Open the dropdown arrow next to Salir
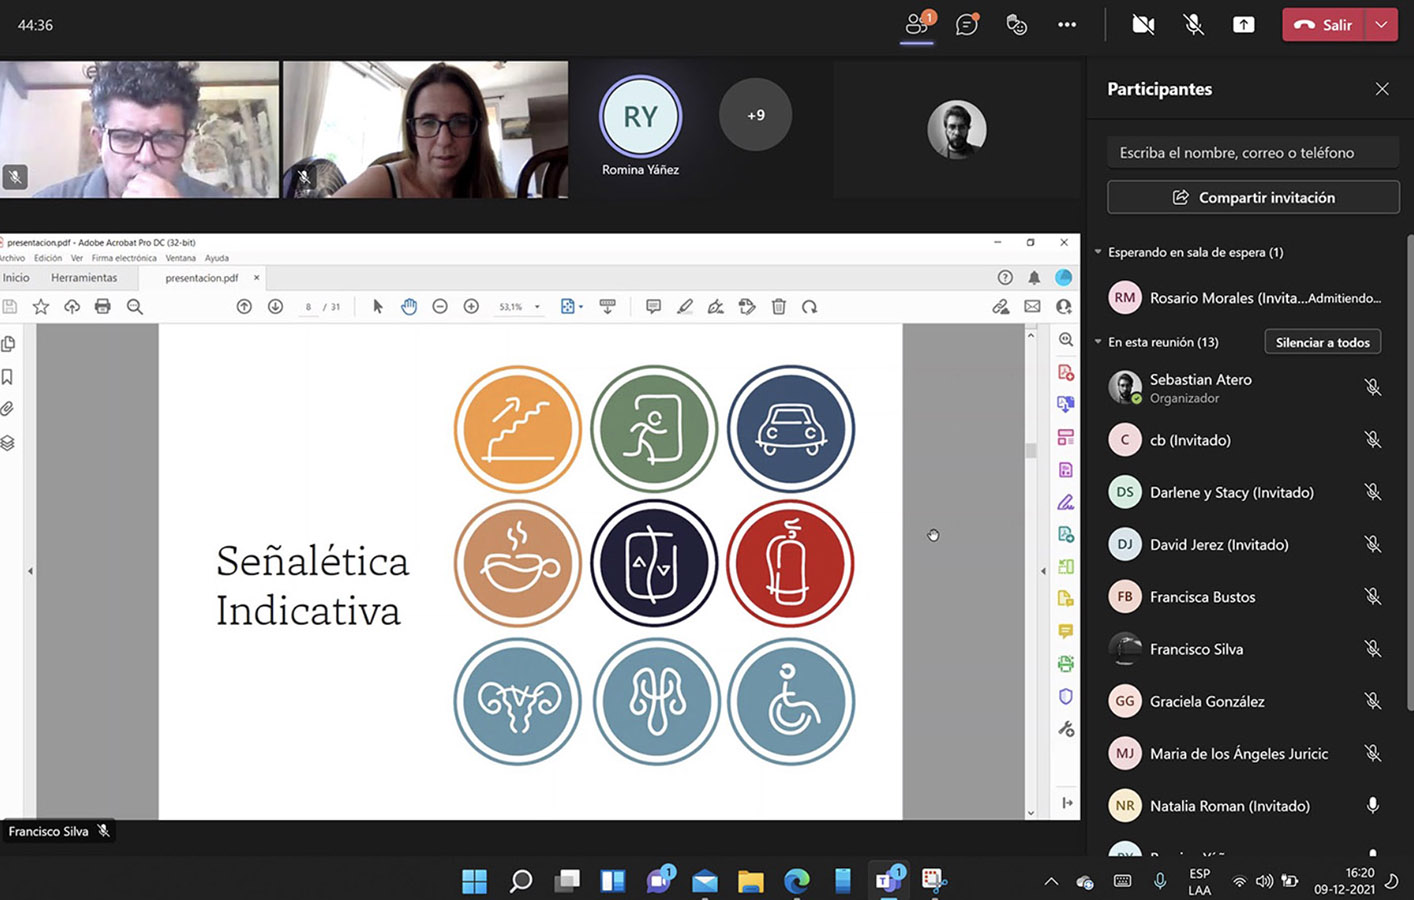 [x=1381, y=25]
